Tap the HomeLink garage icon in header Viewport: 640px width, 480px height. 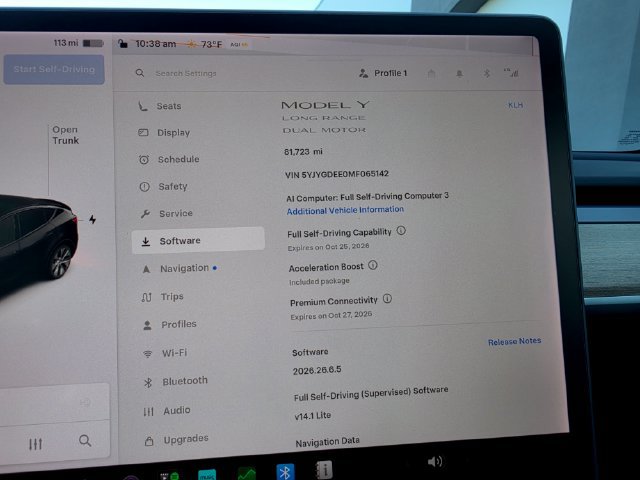pyautogui.click(x=431, y=73)
